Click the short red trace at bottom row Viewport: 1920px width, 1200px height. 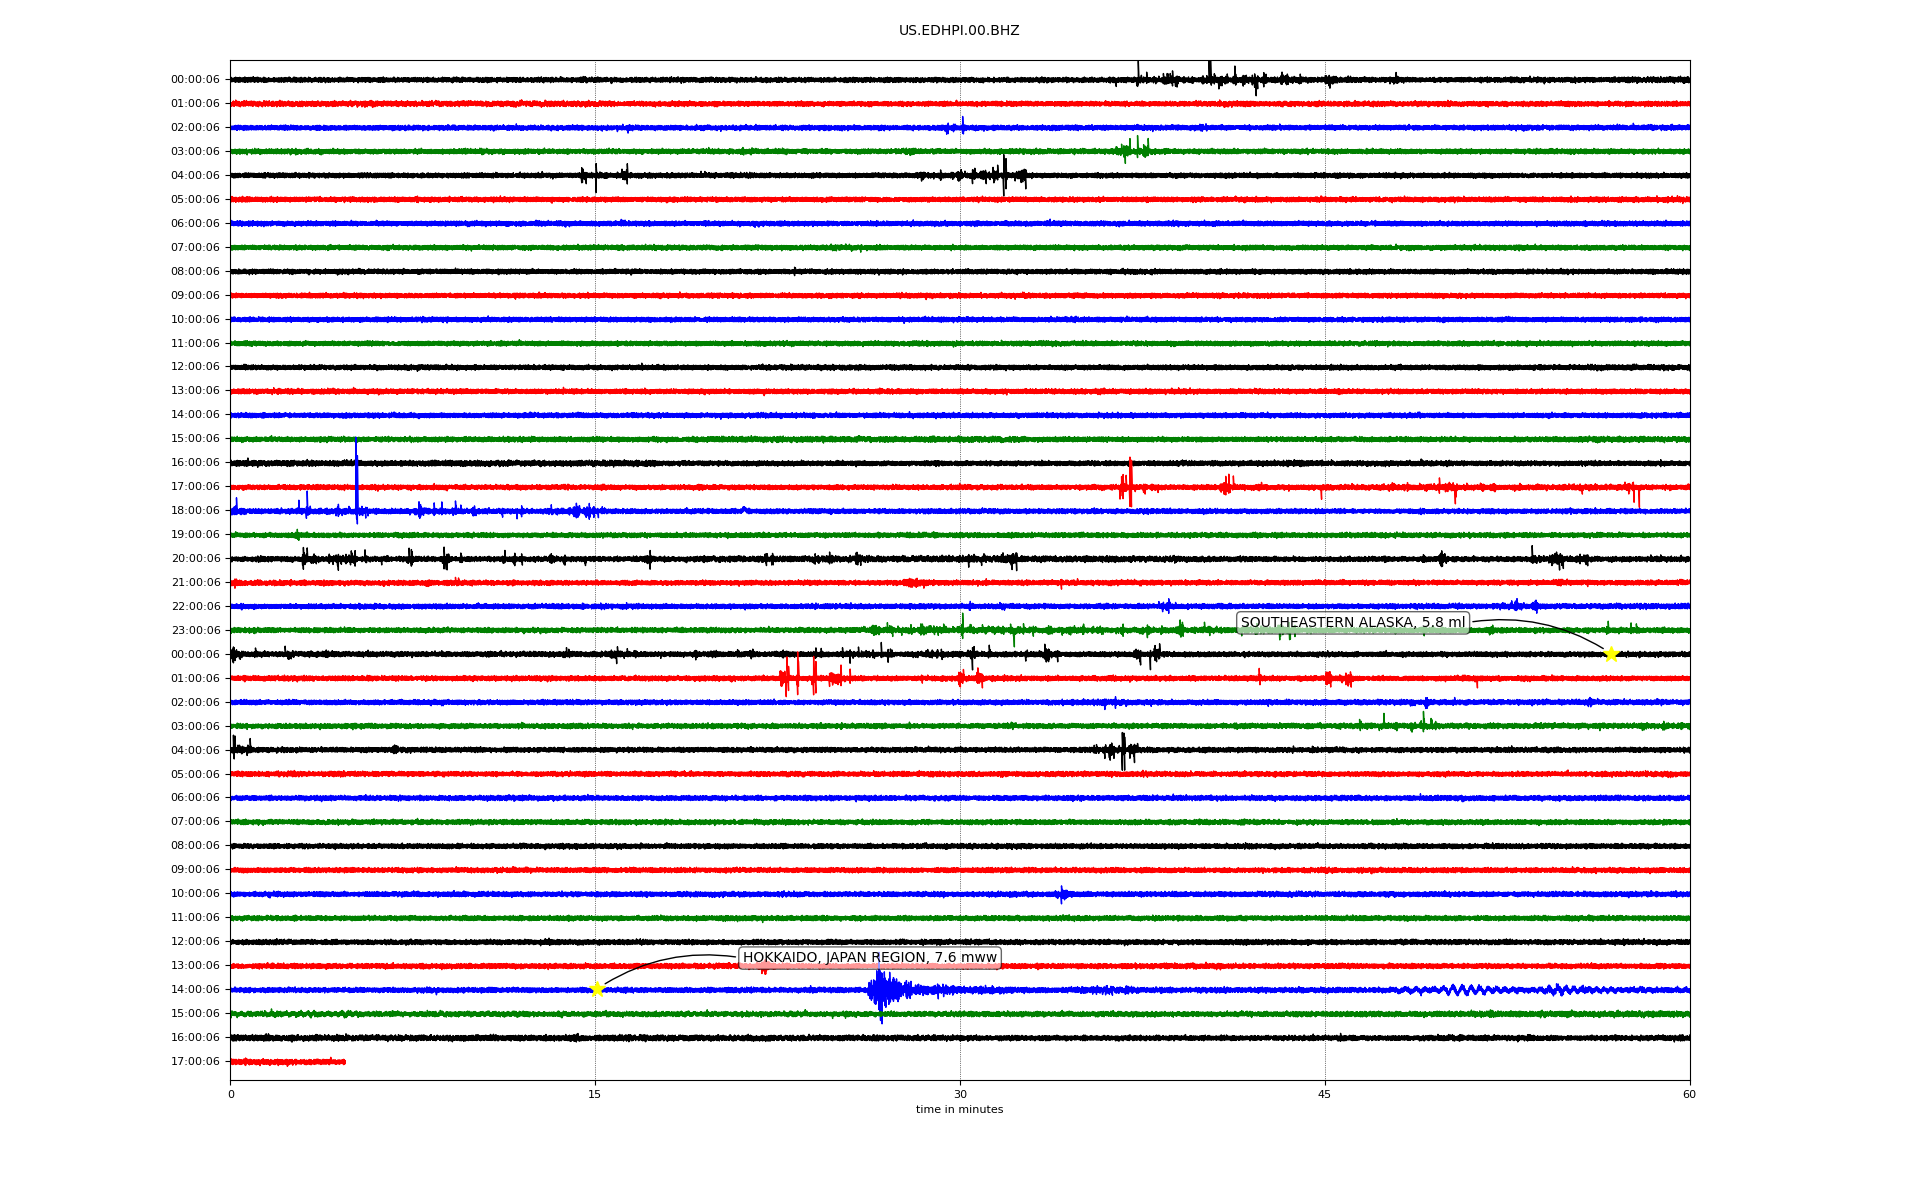(288, 1061)
